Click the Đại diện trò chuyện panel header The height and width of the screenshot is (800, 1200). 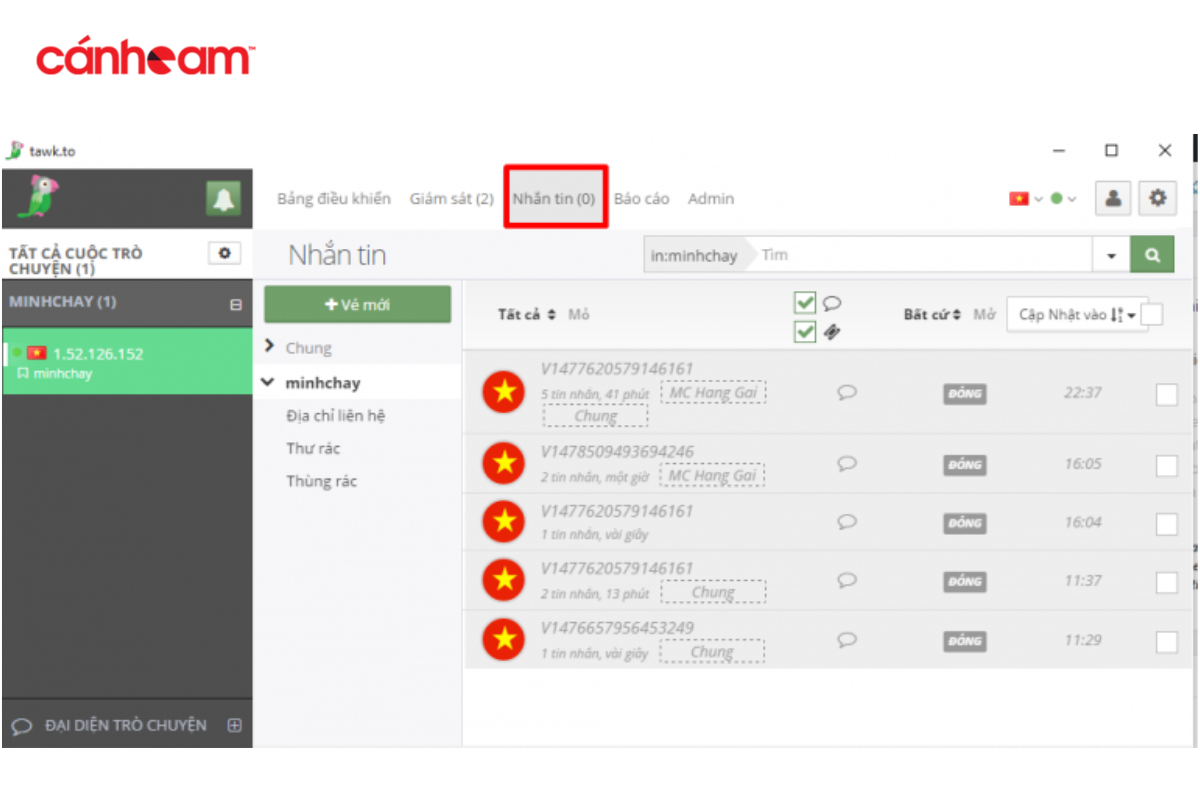click(127, 726)
